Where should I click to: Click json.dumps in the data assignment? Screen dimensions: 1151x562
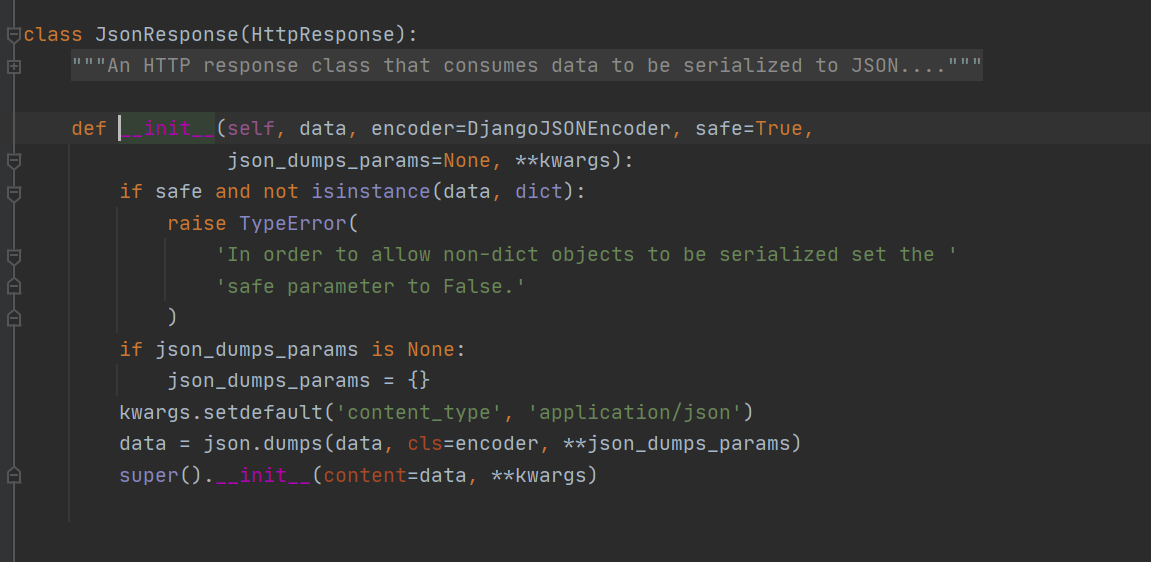click(x=264, y=444)
